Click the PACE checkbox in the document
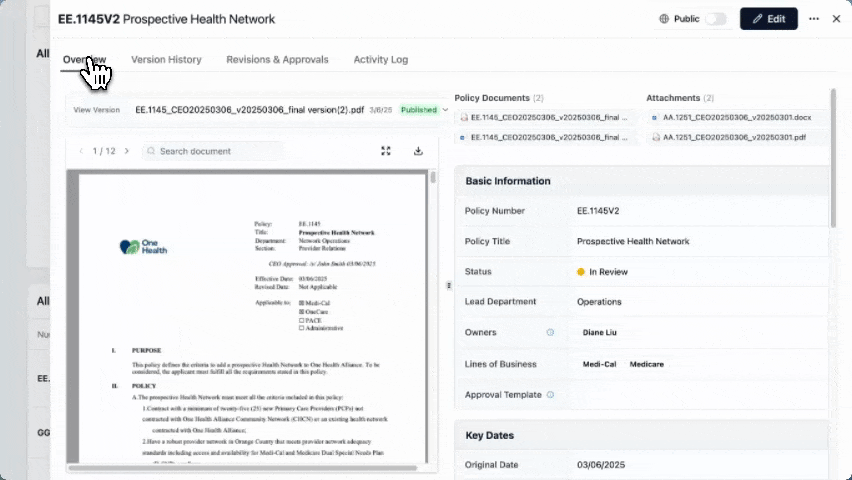This screenshot has width=852, height=480. pos(302,320)
